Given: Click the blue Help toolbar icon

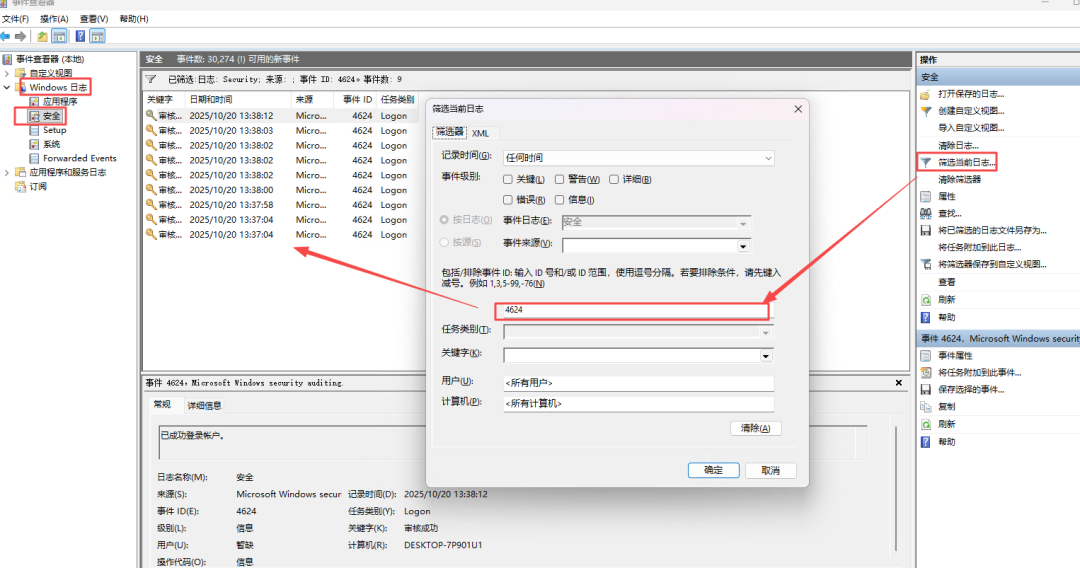Looking at the screenshot, I should point(81,36).
